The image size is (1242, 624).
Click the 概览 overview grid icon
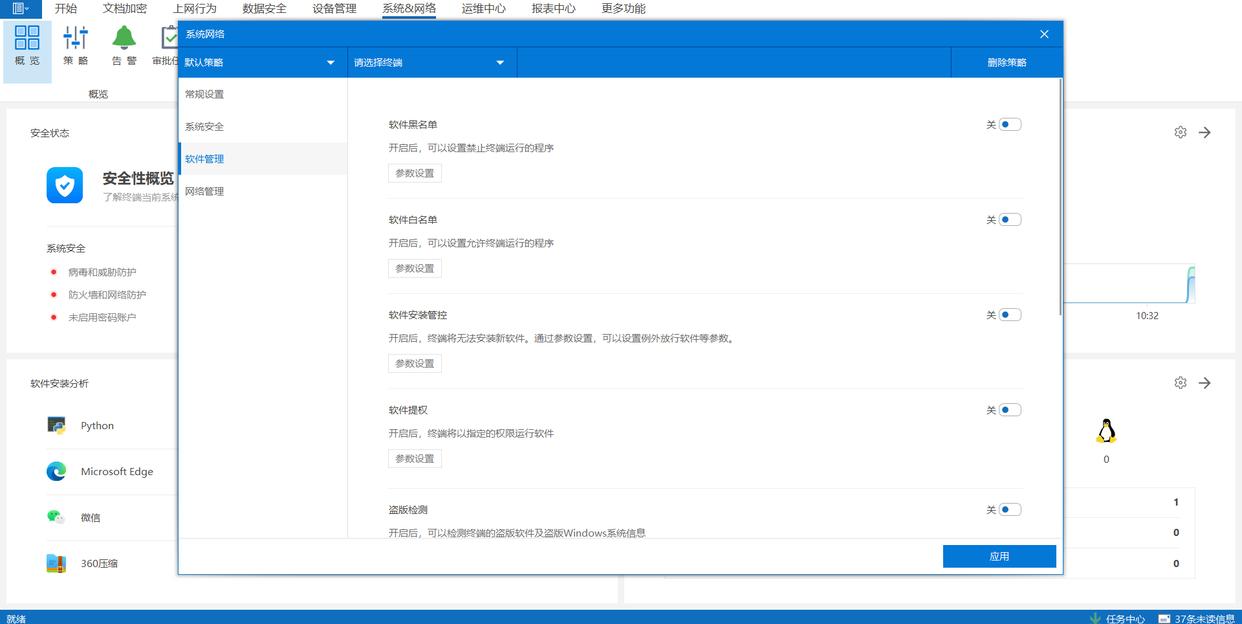[27, 38]
